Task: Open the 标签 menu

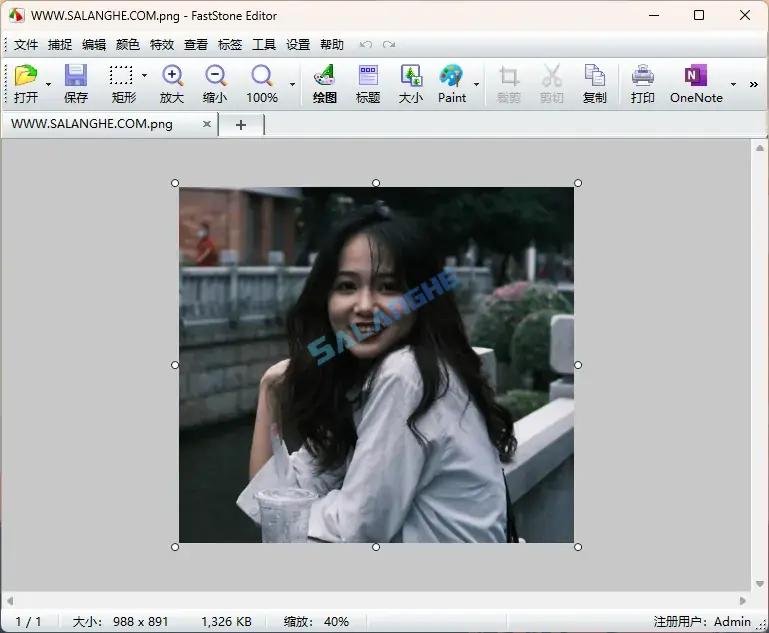Action: click(x=230, y=45)
